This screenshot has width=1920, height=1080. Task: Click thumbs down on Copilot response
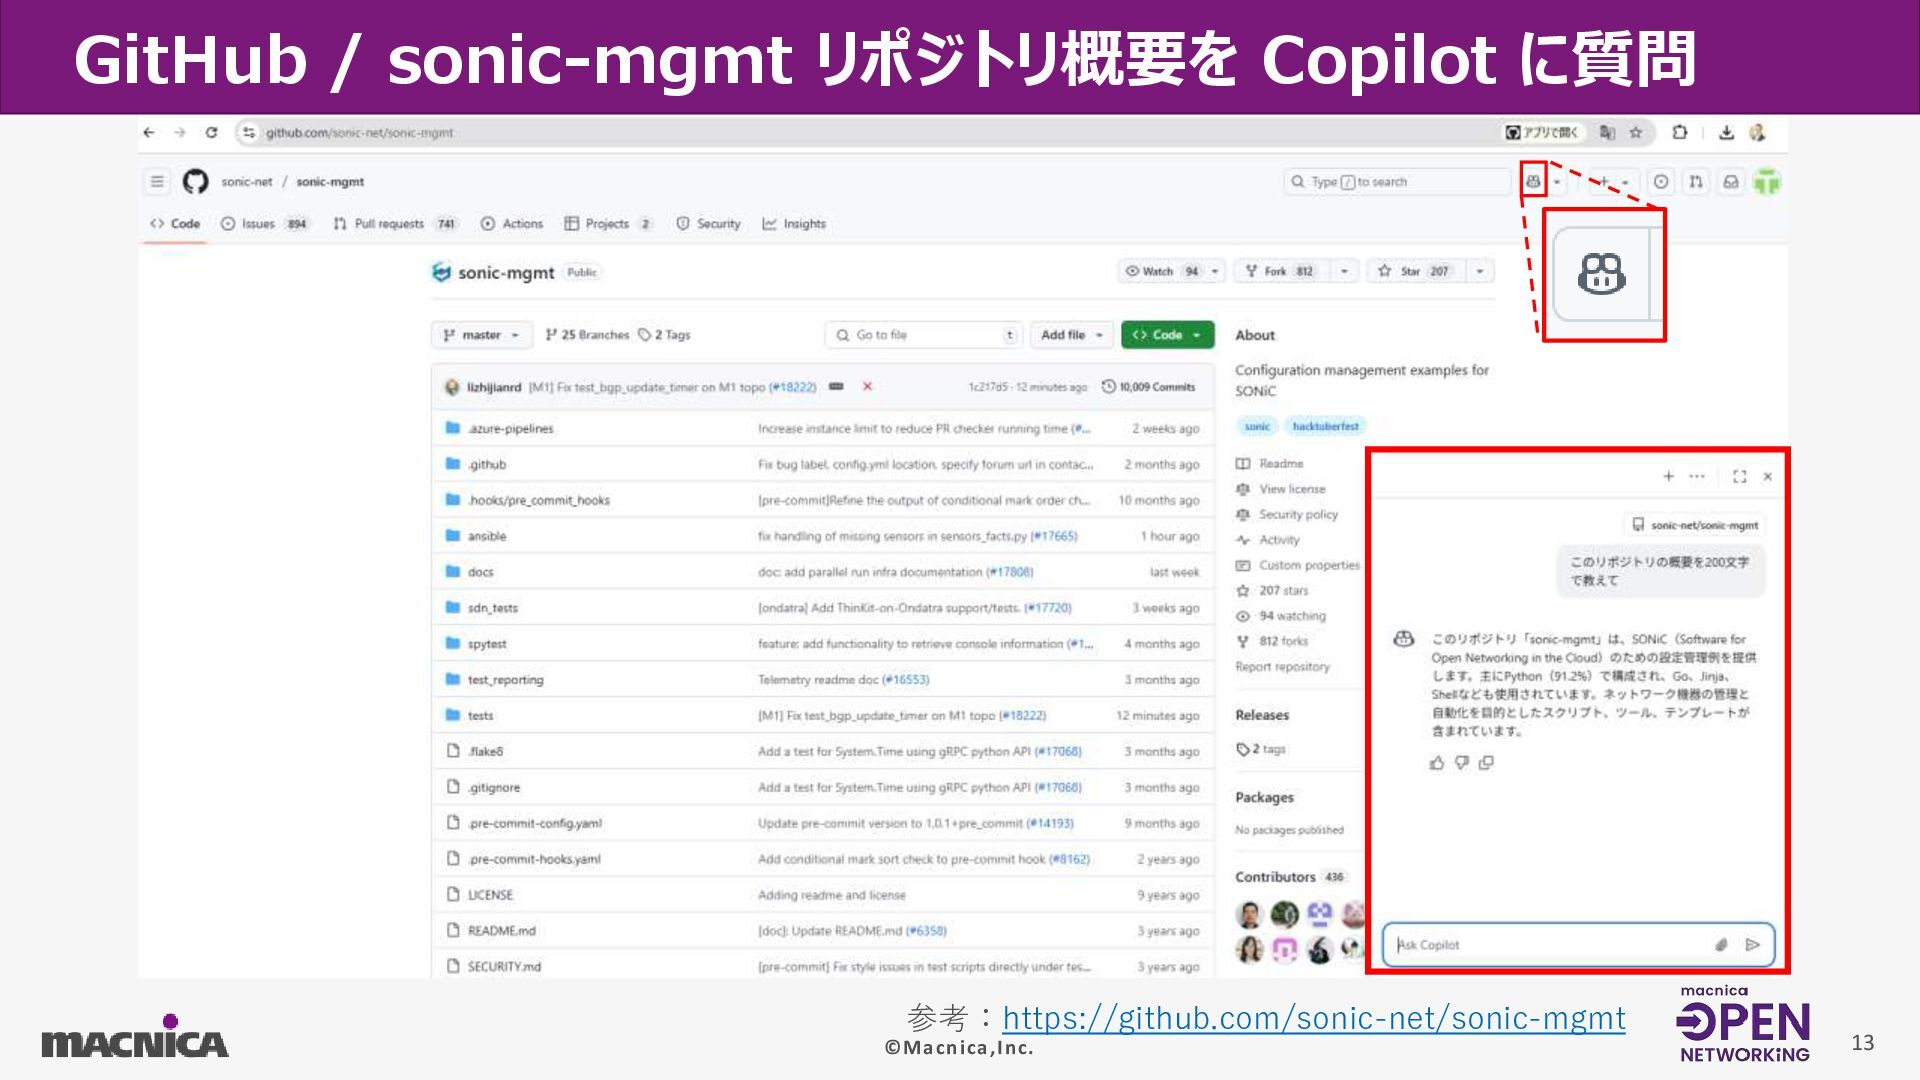pos(1462,763)
